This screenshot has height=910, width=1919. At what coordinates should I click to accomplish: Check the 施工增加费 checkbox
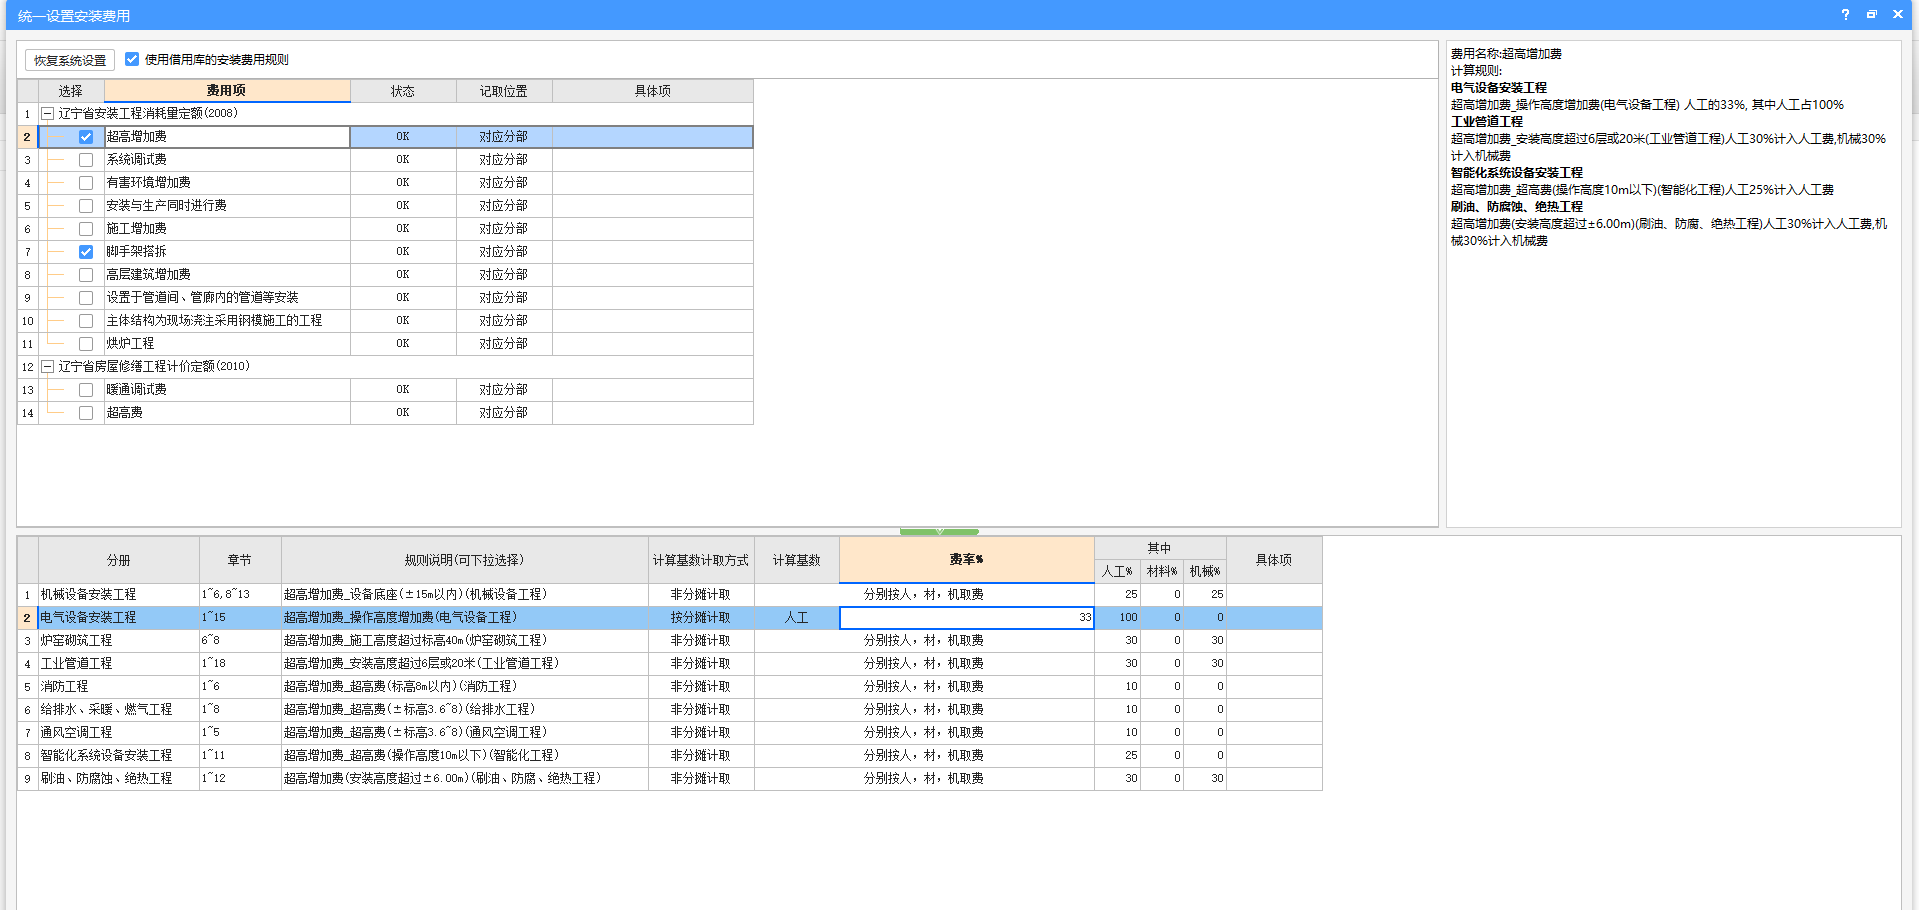[86, 229]
